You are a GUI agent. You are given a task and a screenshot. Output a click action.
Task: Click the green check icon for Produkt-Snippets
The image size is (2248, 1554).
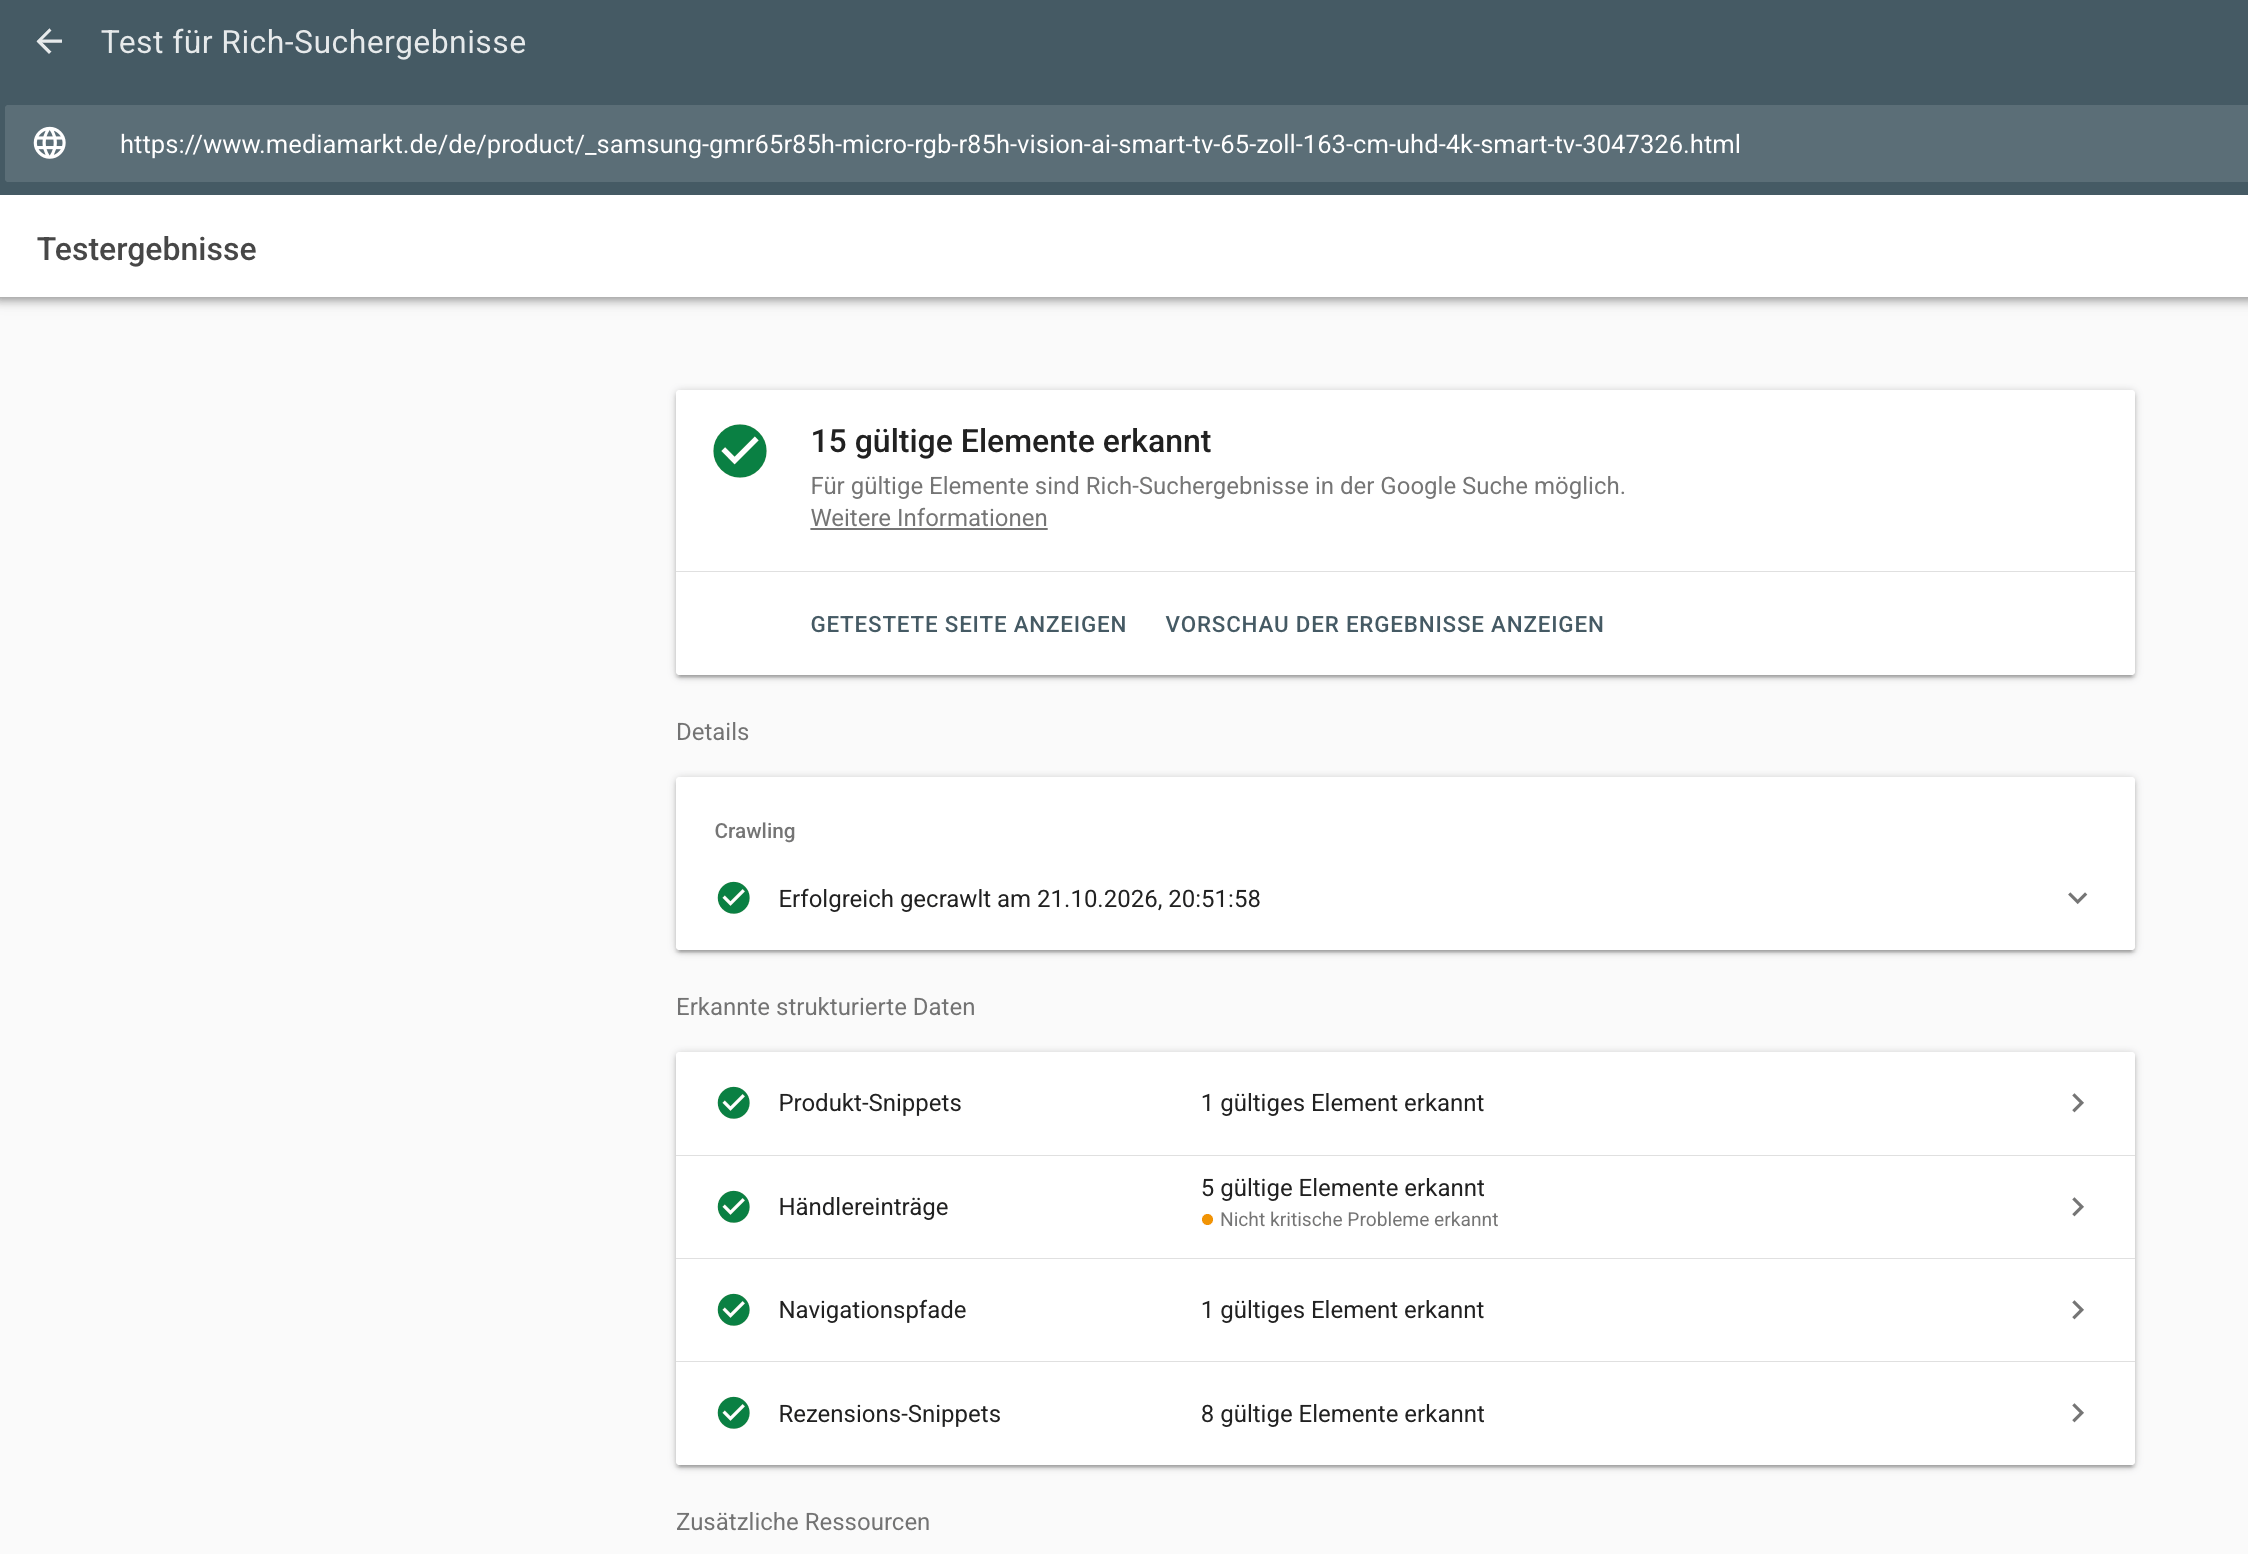pos(734,1103)
